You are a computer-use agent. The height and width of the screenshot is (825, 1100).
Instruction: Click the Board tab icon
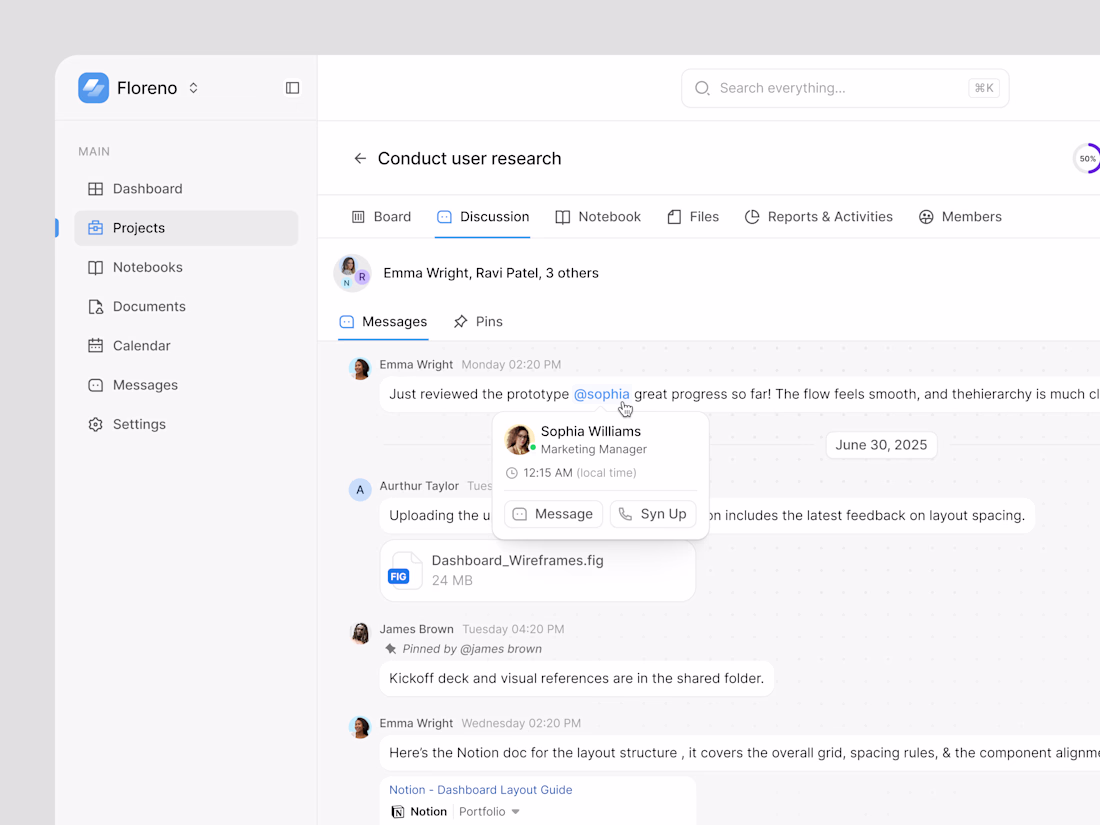pyautogui.click(x=358, y=217)
